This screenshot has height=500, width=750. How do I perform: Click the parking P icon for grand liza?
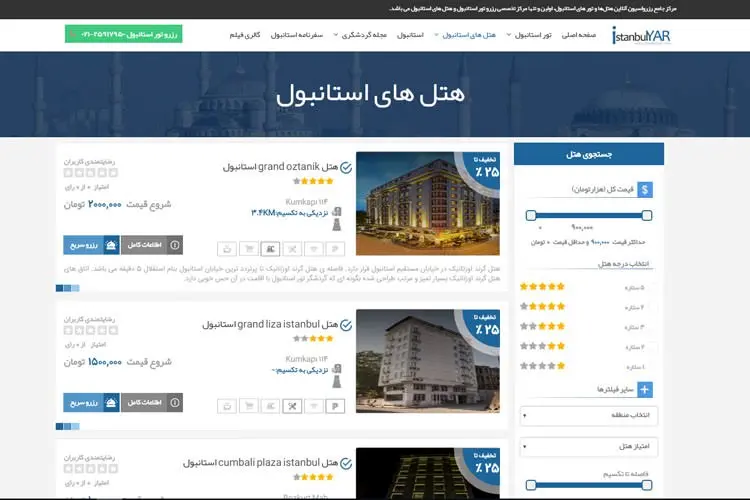(335, 406)
